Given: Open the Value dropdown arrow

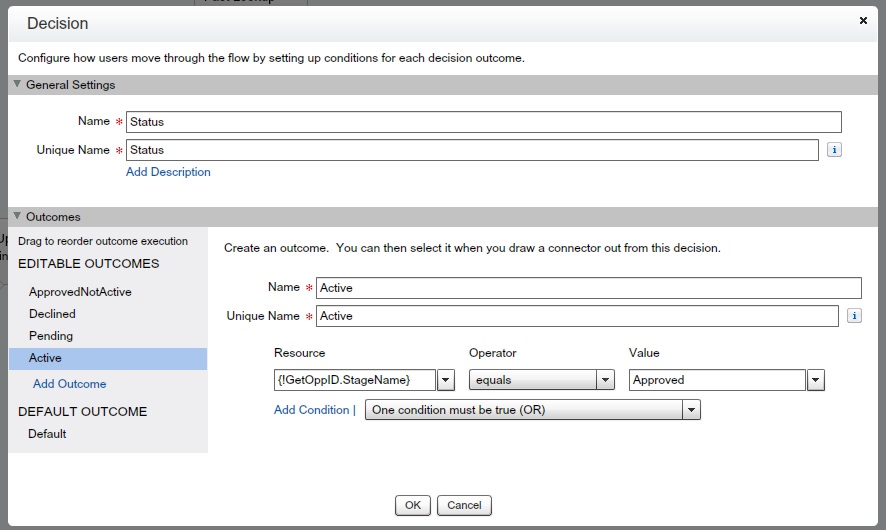Looking at the screenshot, I should click(x=816, y=380).
